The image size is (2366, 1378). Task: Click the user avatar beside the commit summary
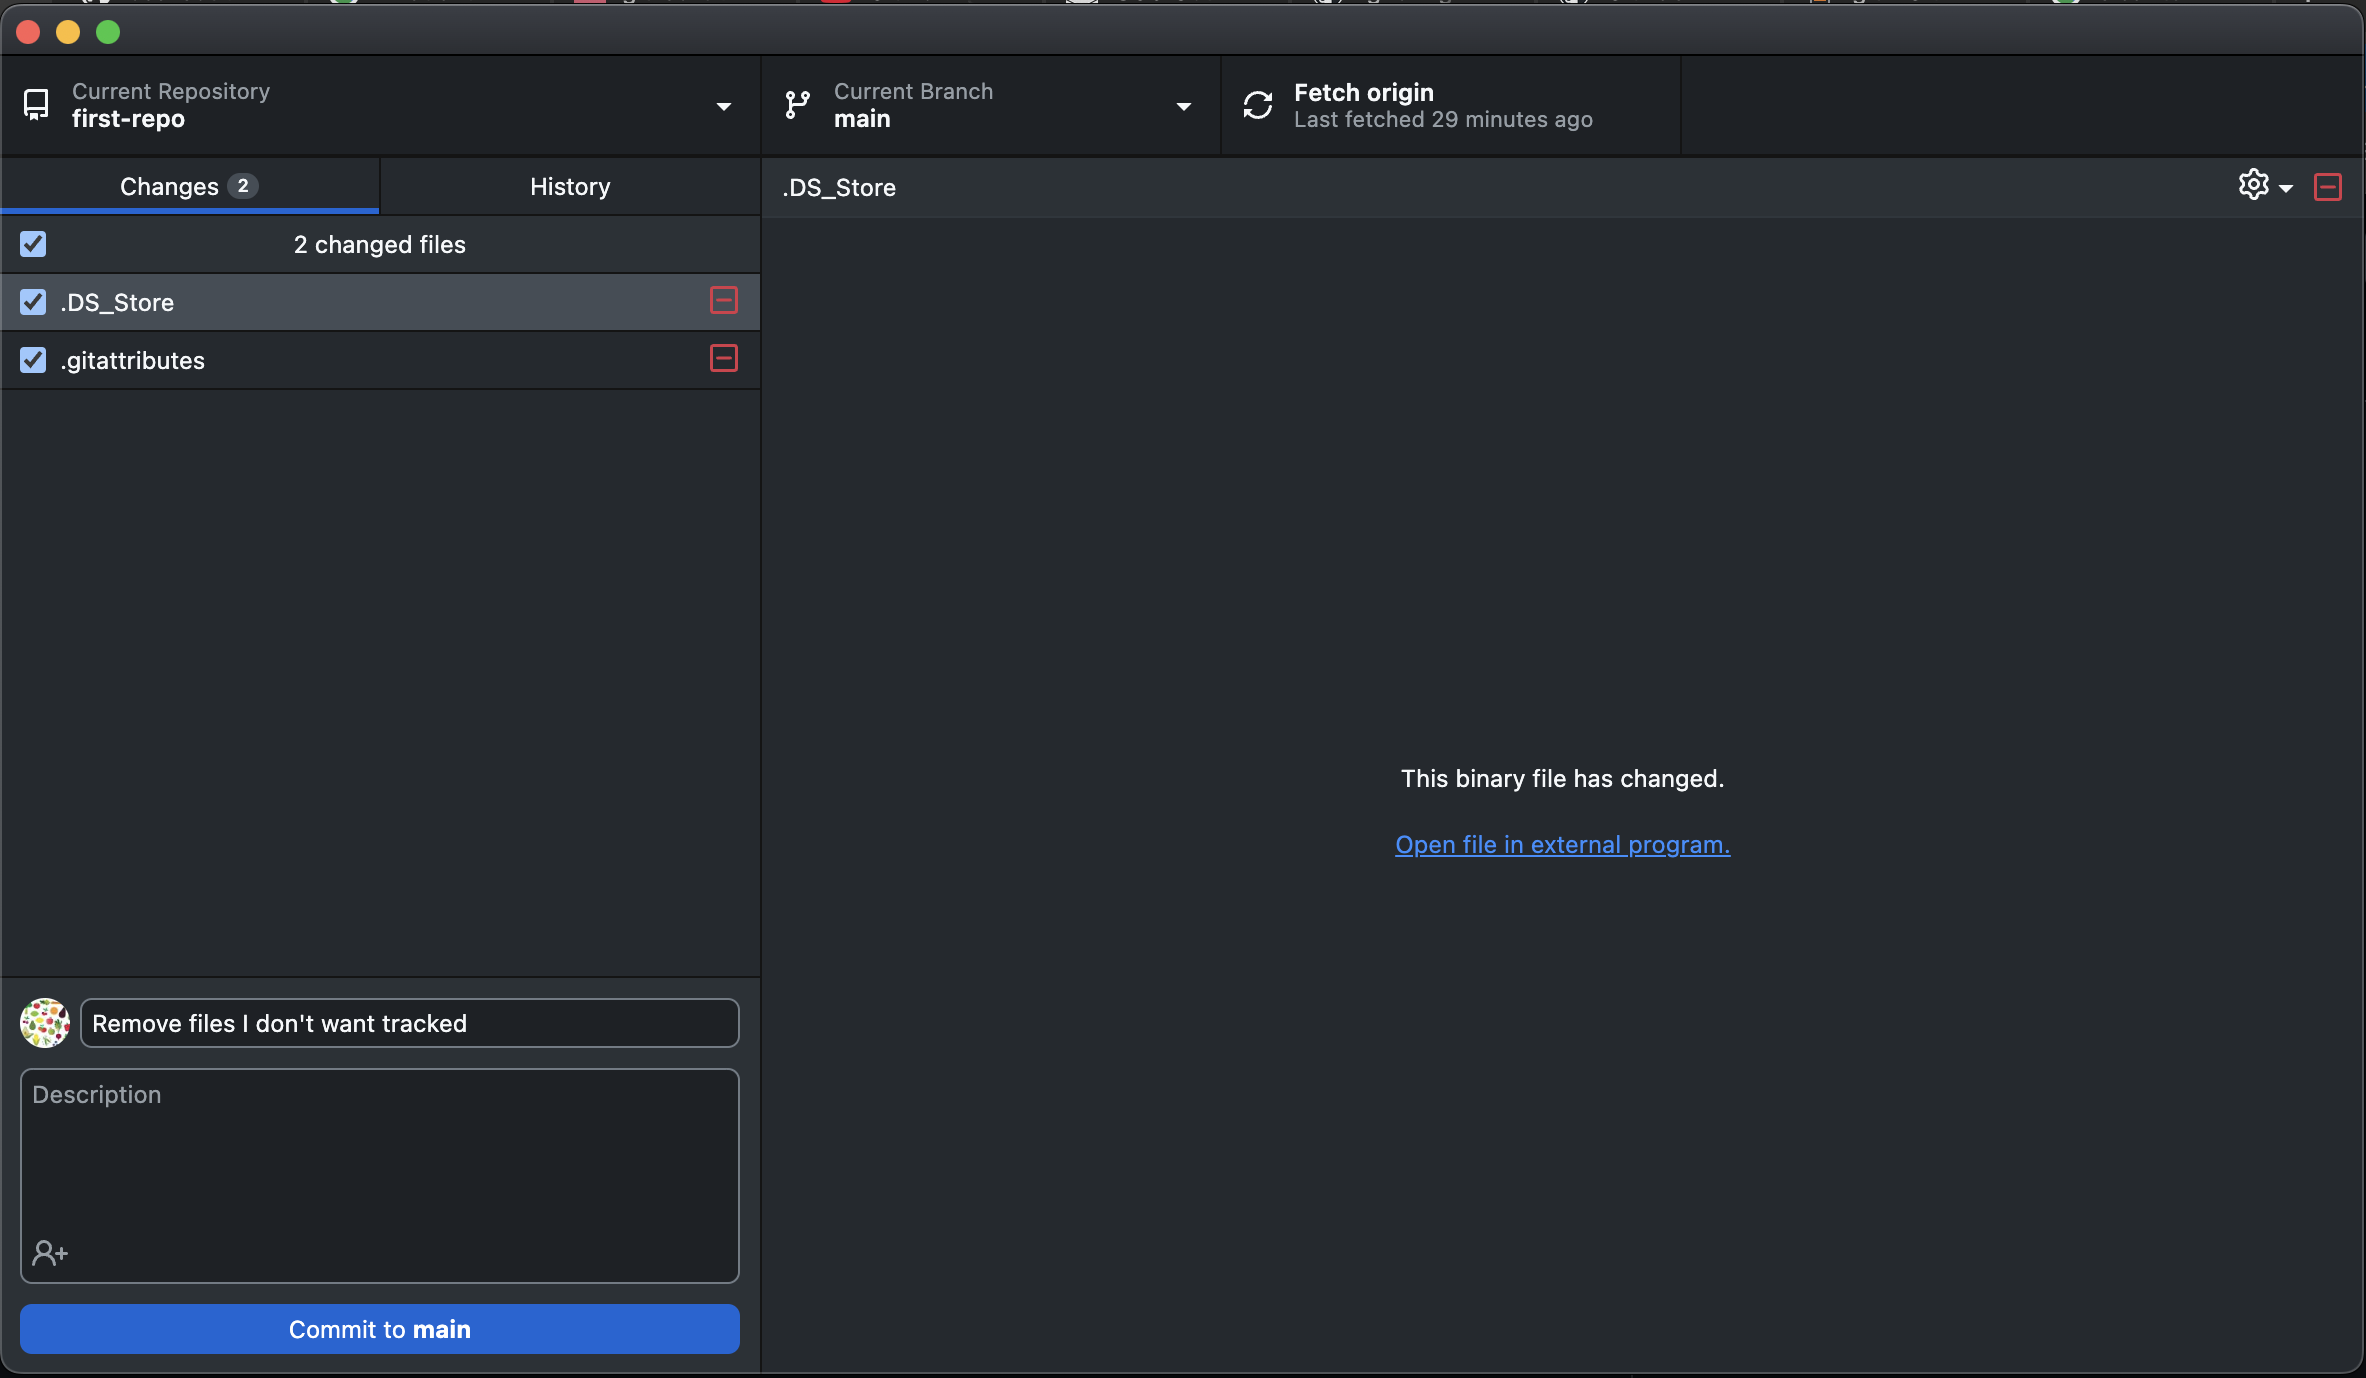[x=45, y=1023]
